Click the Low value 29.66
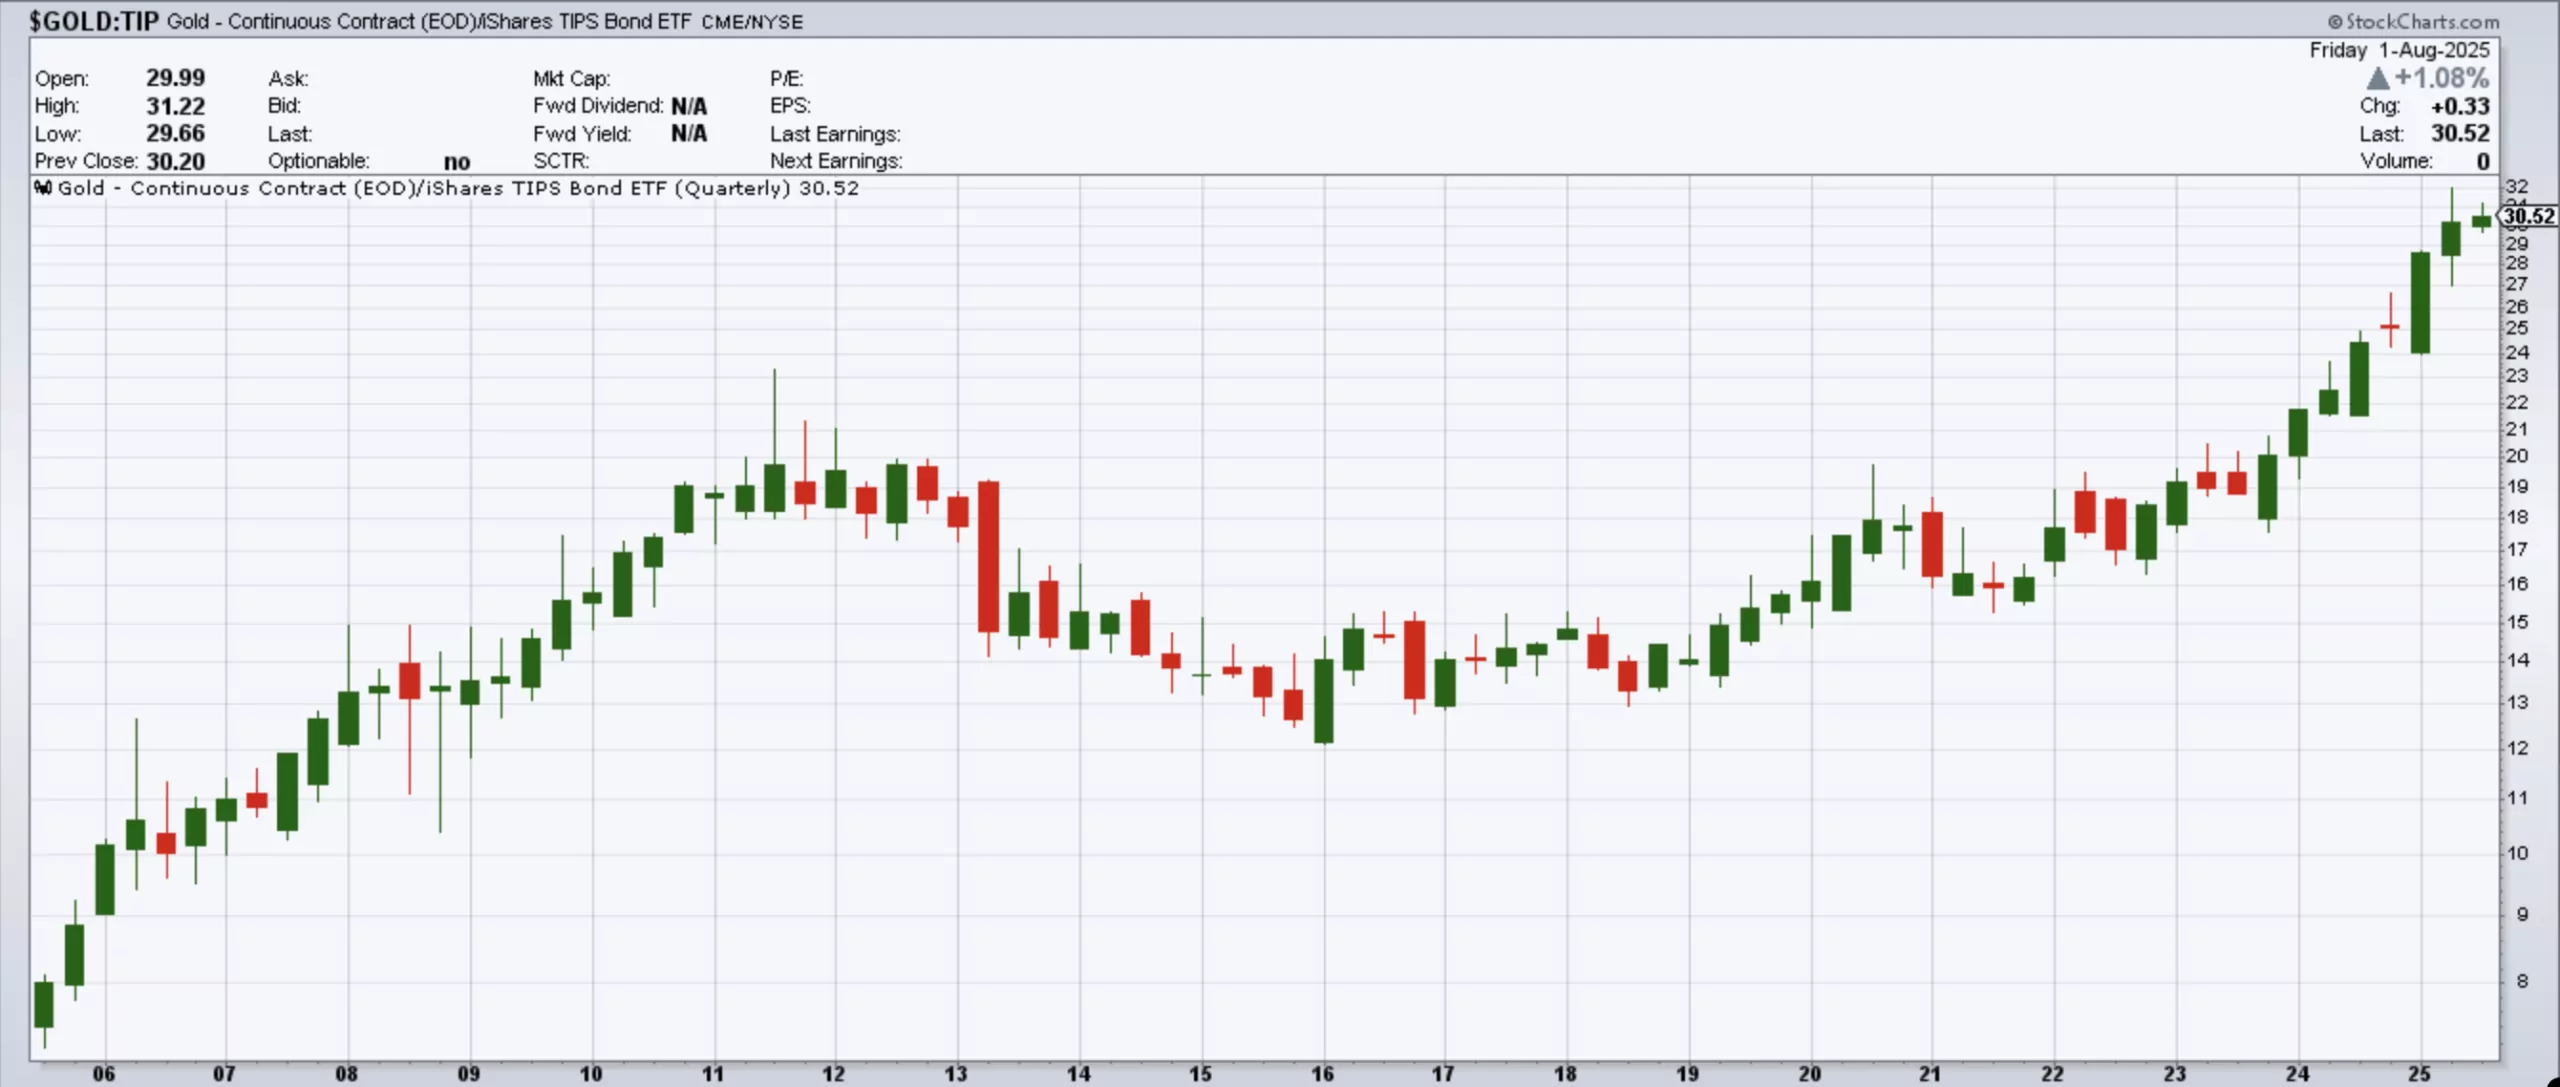This screenshot has width=2560, height=1087. (176, 133)
